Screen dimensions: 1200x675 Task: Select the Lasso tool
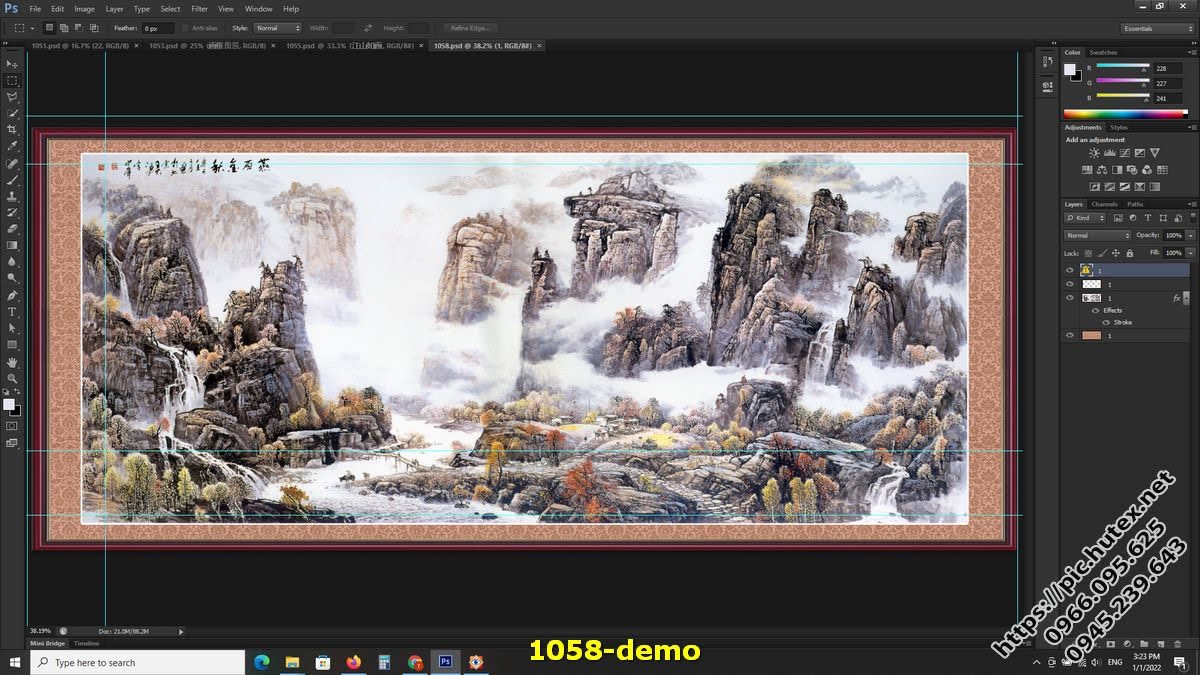click(12, 97)
